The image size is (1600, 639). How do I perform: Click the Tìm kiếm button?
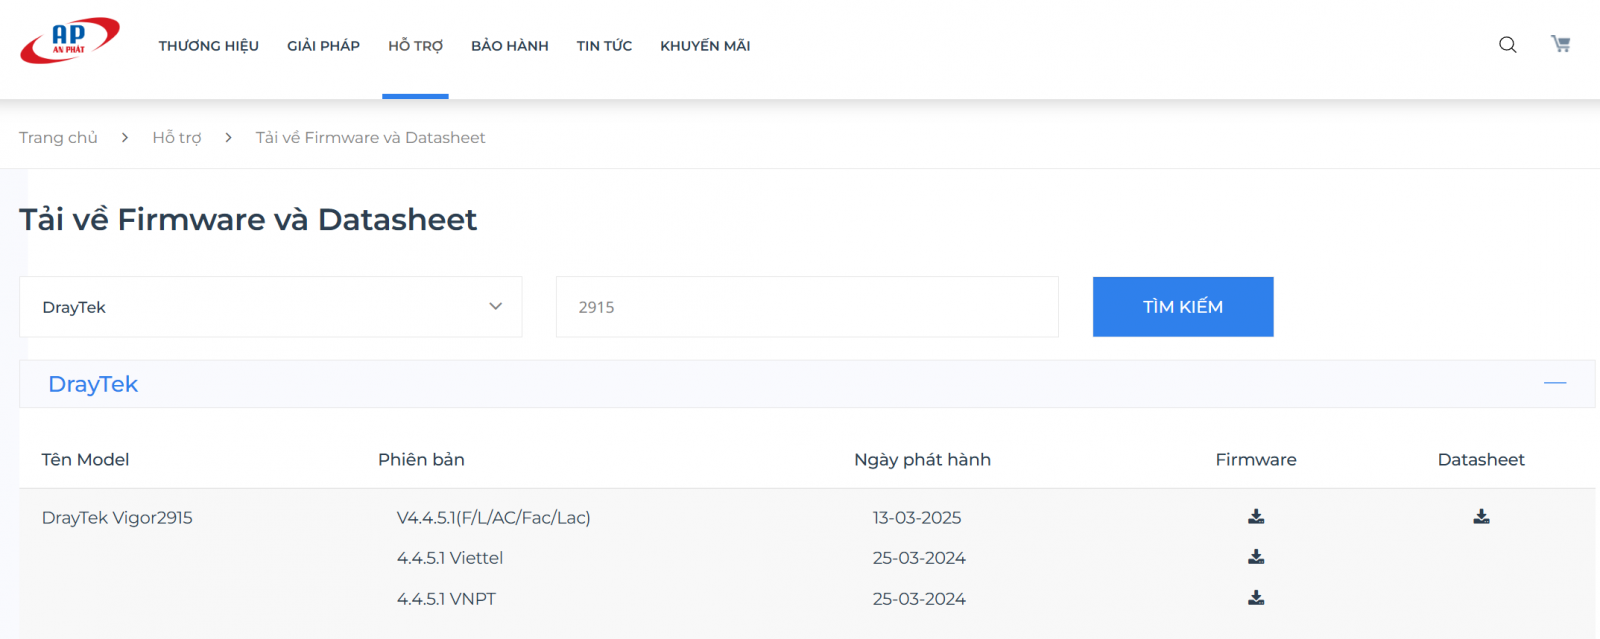point(1183,307)
